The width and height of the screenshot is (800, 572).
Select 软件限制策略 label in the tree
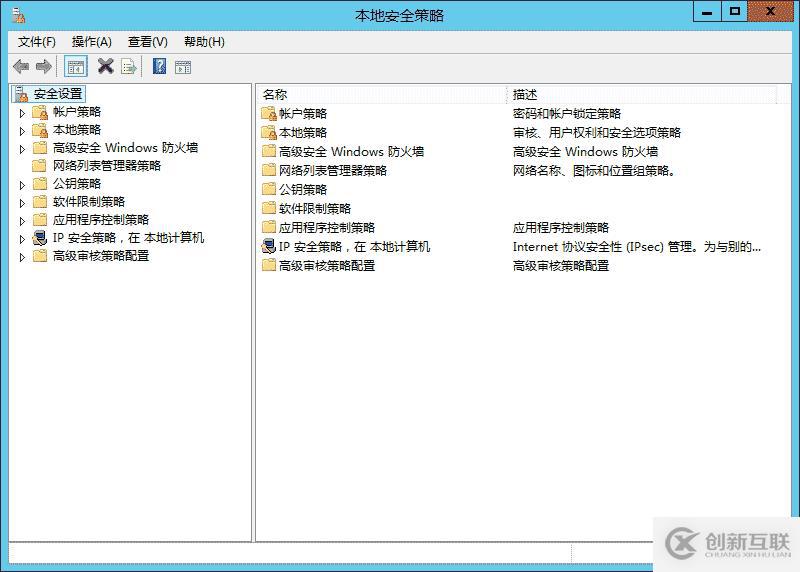(89, 202)
